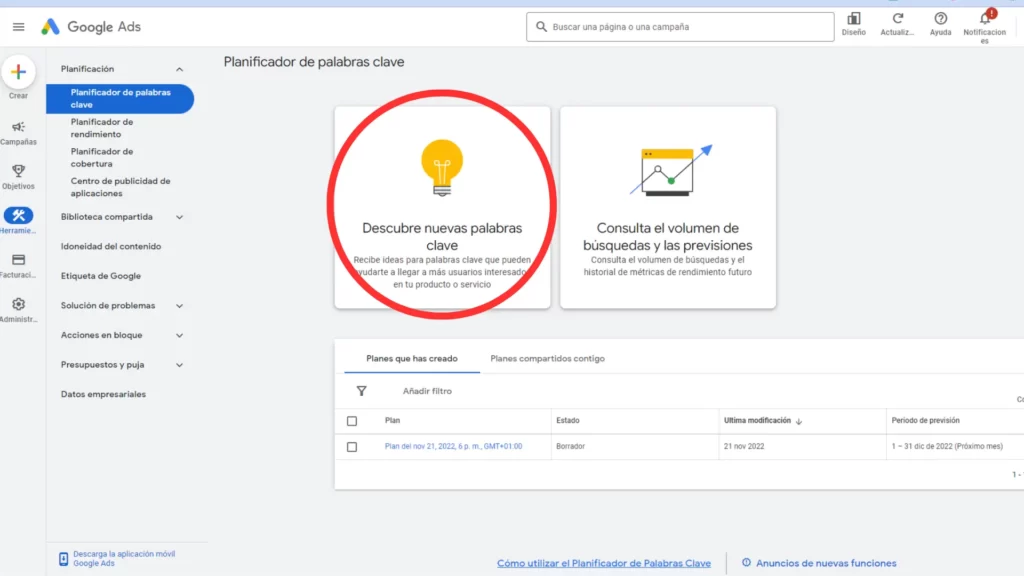The image size is (1024, 576).
Task: Open the Facturación icon
Action: 19,259
